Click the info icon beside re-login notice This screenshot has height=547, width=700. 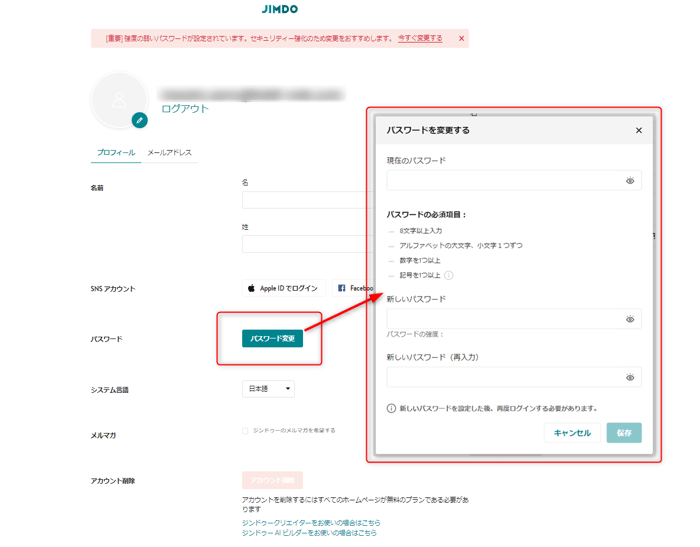391,408
